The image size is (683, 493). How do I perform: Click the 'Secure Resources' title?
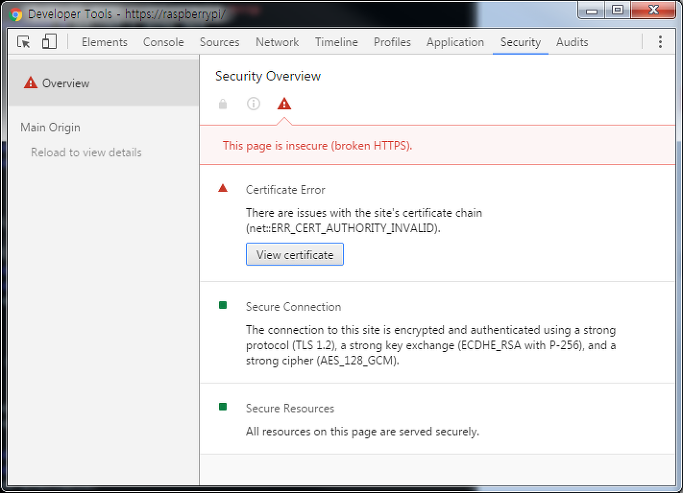(290, 409)
